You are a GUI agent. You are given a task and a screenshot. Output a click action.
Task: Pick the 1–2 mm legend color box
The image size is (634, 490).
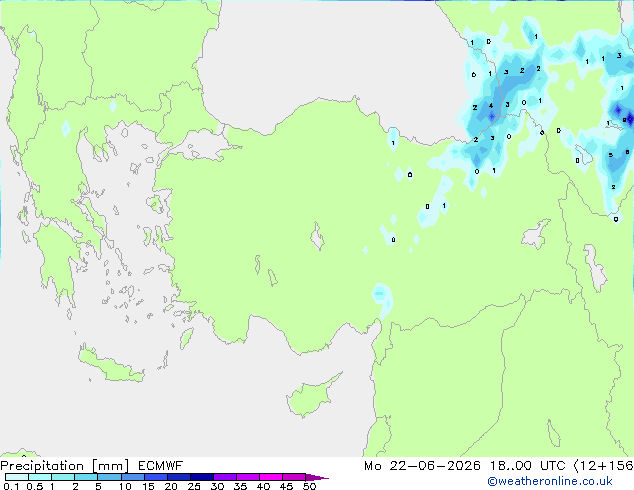point(63,477)
